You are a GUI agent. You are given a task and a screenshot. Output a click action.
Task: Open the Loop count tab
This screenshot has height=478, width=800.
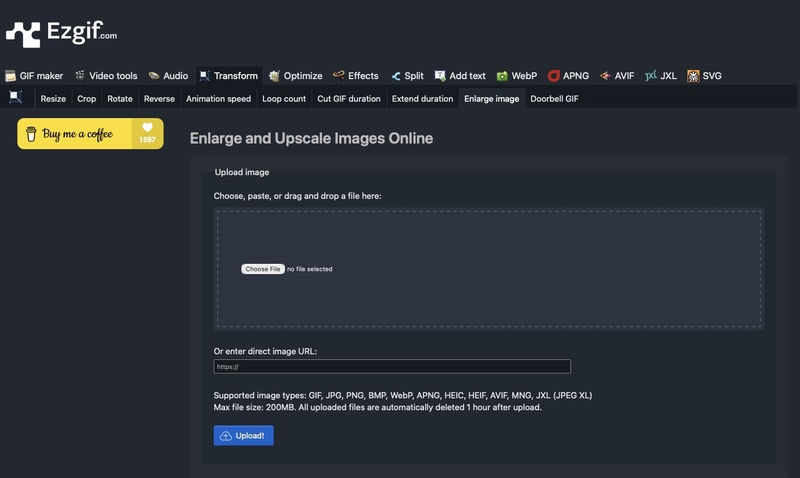[x=284, y=99]
